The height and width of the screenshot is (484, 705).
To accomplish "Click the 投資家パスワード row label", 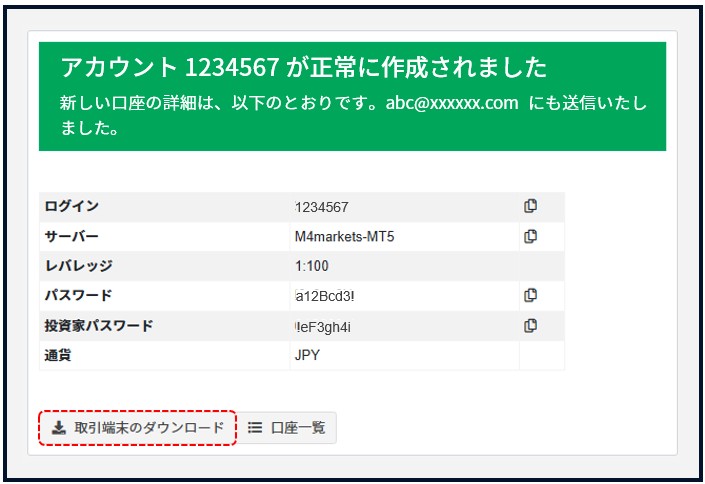I will (97, 326).
